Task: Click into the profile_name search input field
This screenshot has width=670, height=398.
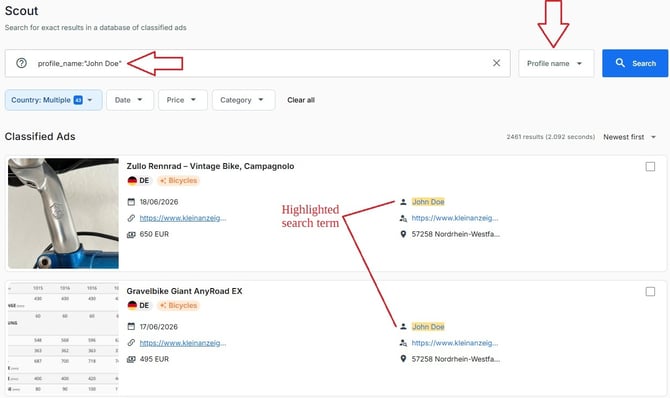Action: coord(258,63)
